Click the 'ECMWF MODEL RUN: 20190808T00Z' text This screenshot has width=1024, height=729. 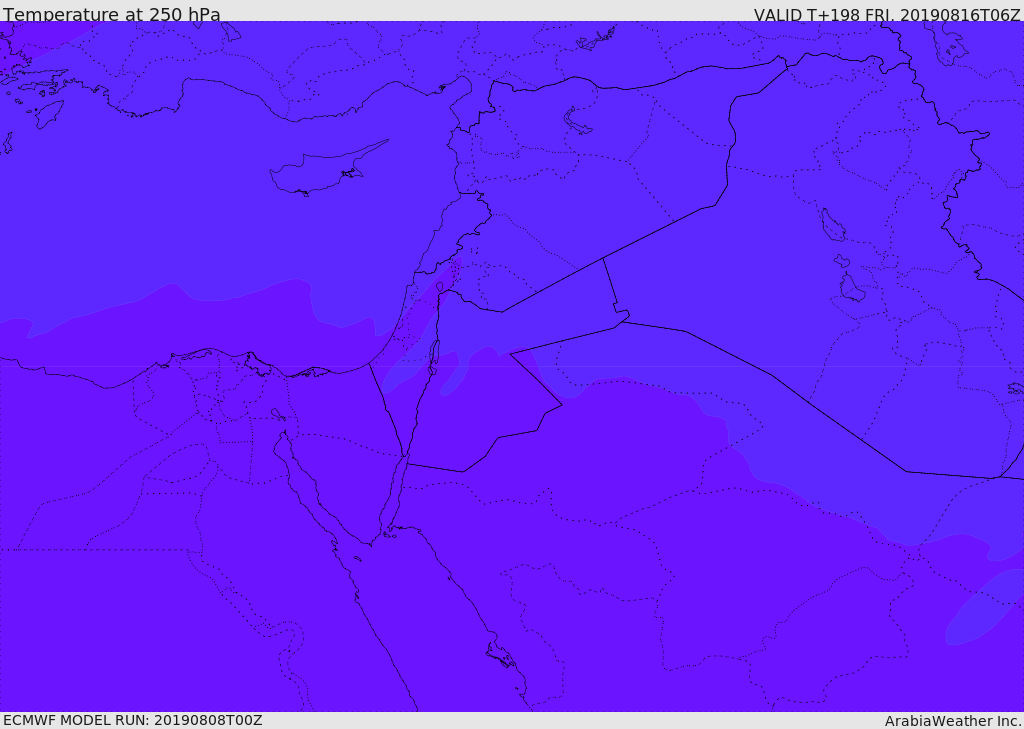pos(133,720)
